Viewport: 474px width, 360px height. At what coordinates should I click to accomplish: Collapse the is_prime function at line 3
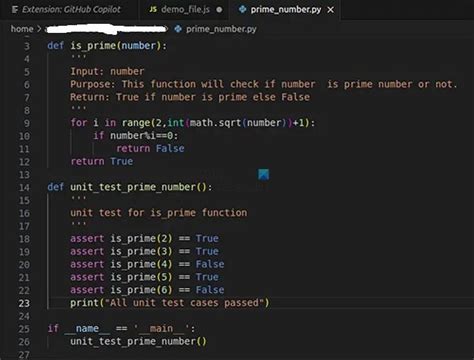pyautogui.click(x=39, y=46)
